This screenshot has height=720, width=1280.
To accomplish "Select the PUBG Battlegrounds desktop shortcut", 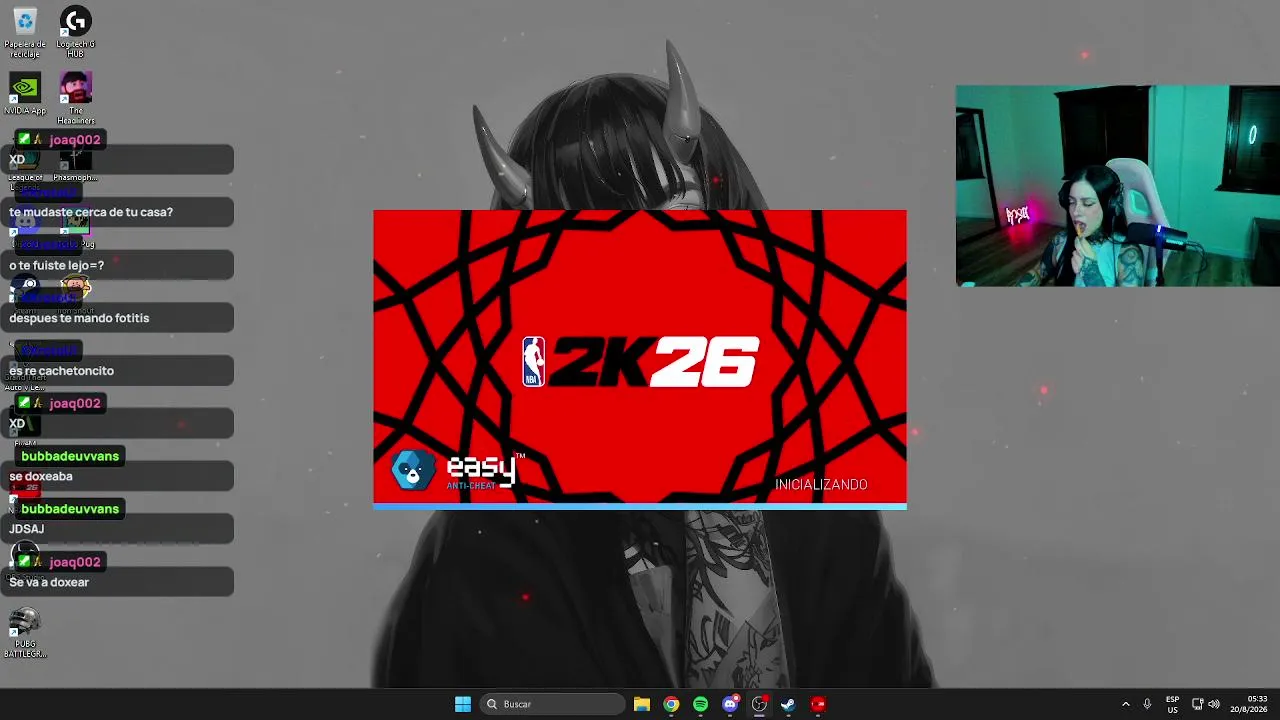I will coord(25,634).
